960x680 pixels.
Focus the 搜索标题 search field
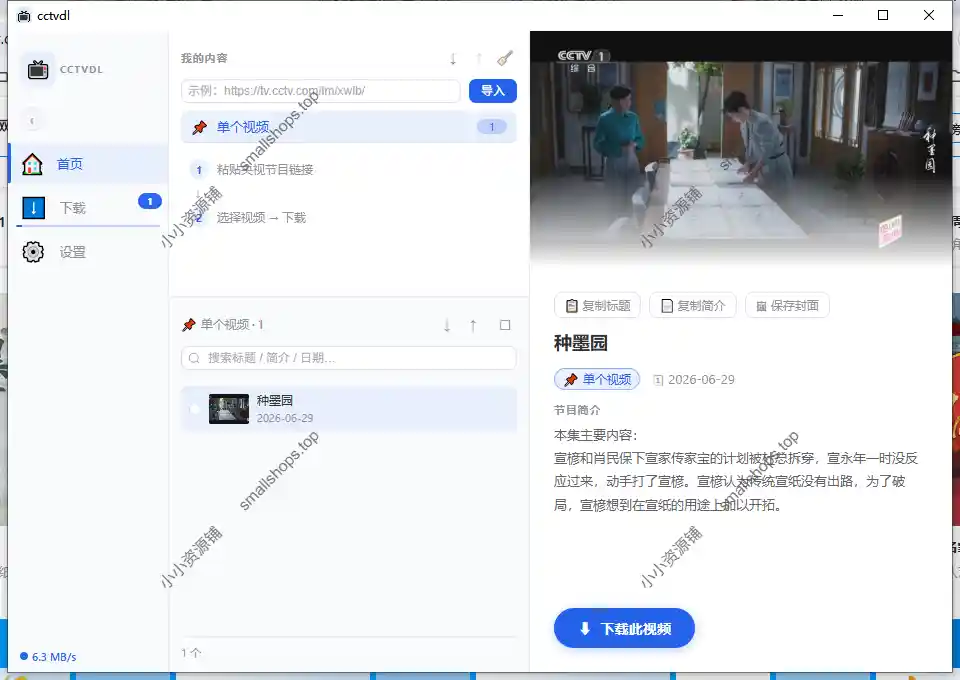[x=348, y=358]
